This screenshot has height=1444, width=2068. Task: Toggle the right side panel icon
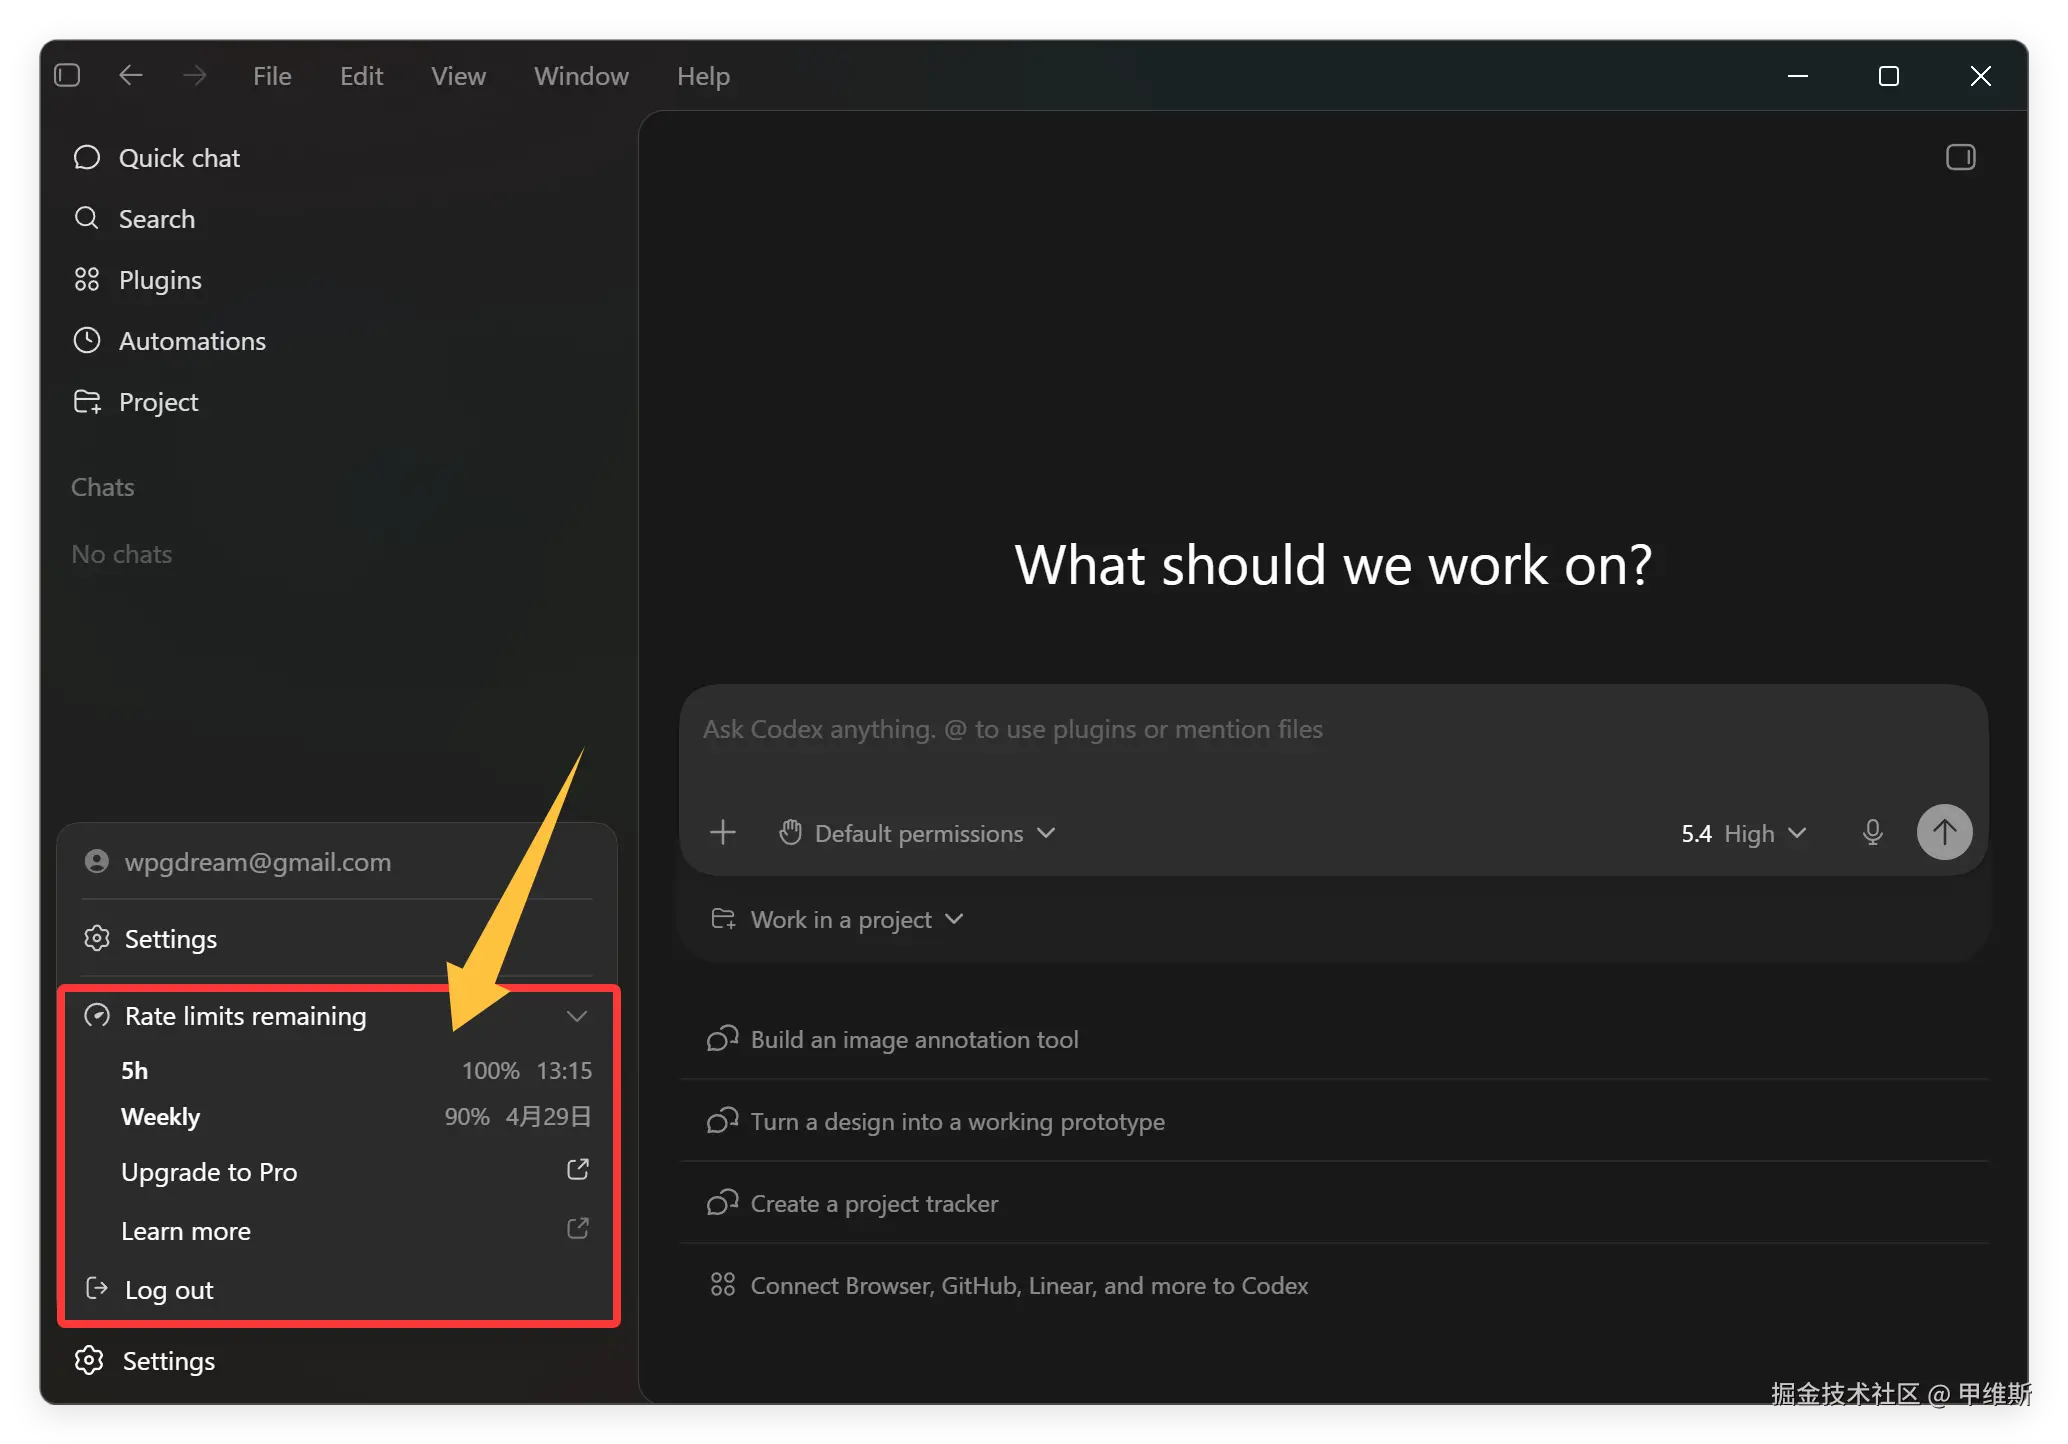click(x=1960, y=157)
